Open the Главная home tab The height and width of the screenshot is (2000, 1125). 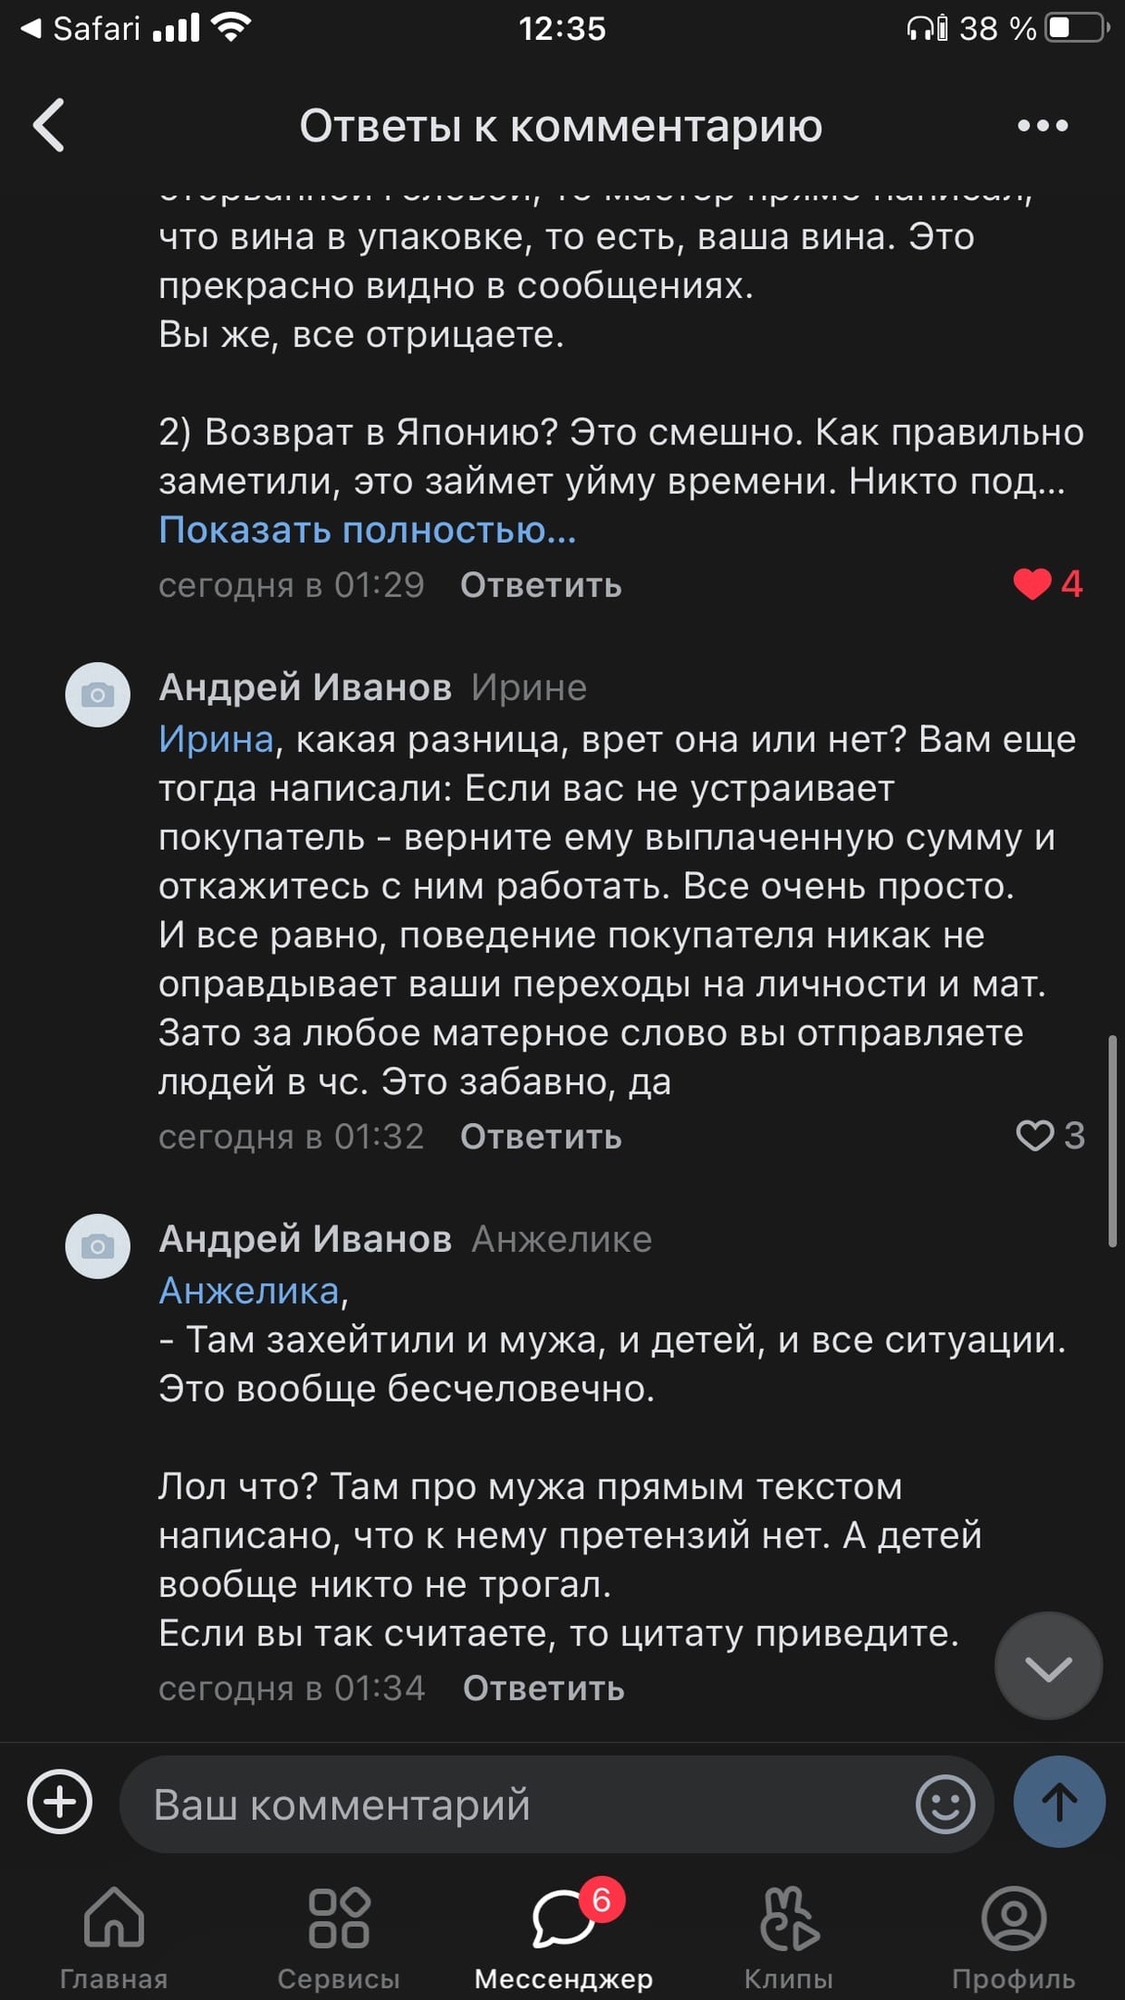[x=114, y=1937]
